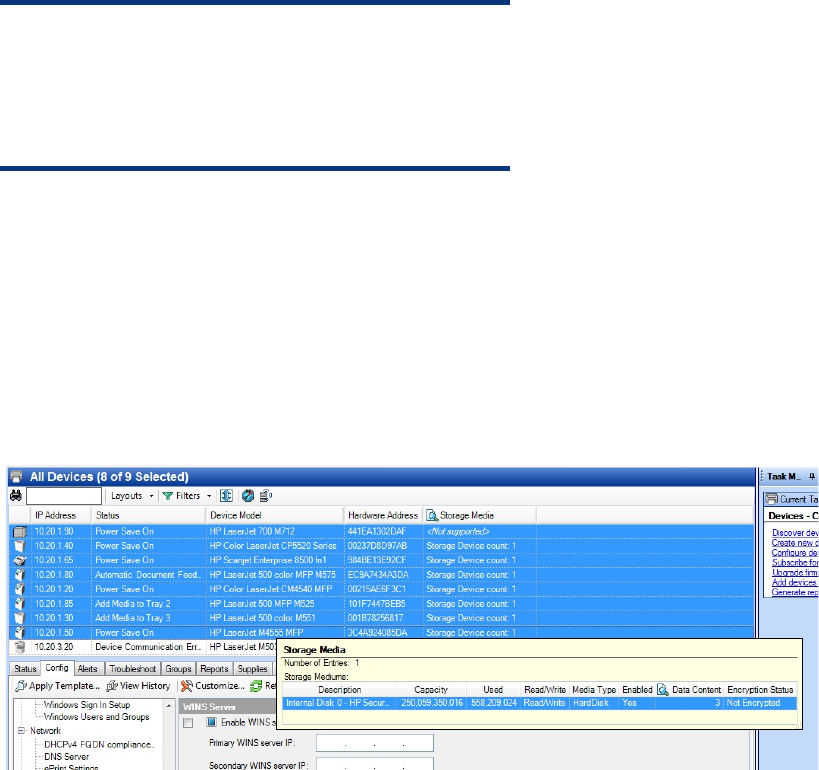Open the Layouts dropdown
The height and width of the screenshot is (770, 819).
(132, 496)
